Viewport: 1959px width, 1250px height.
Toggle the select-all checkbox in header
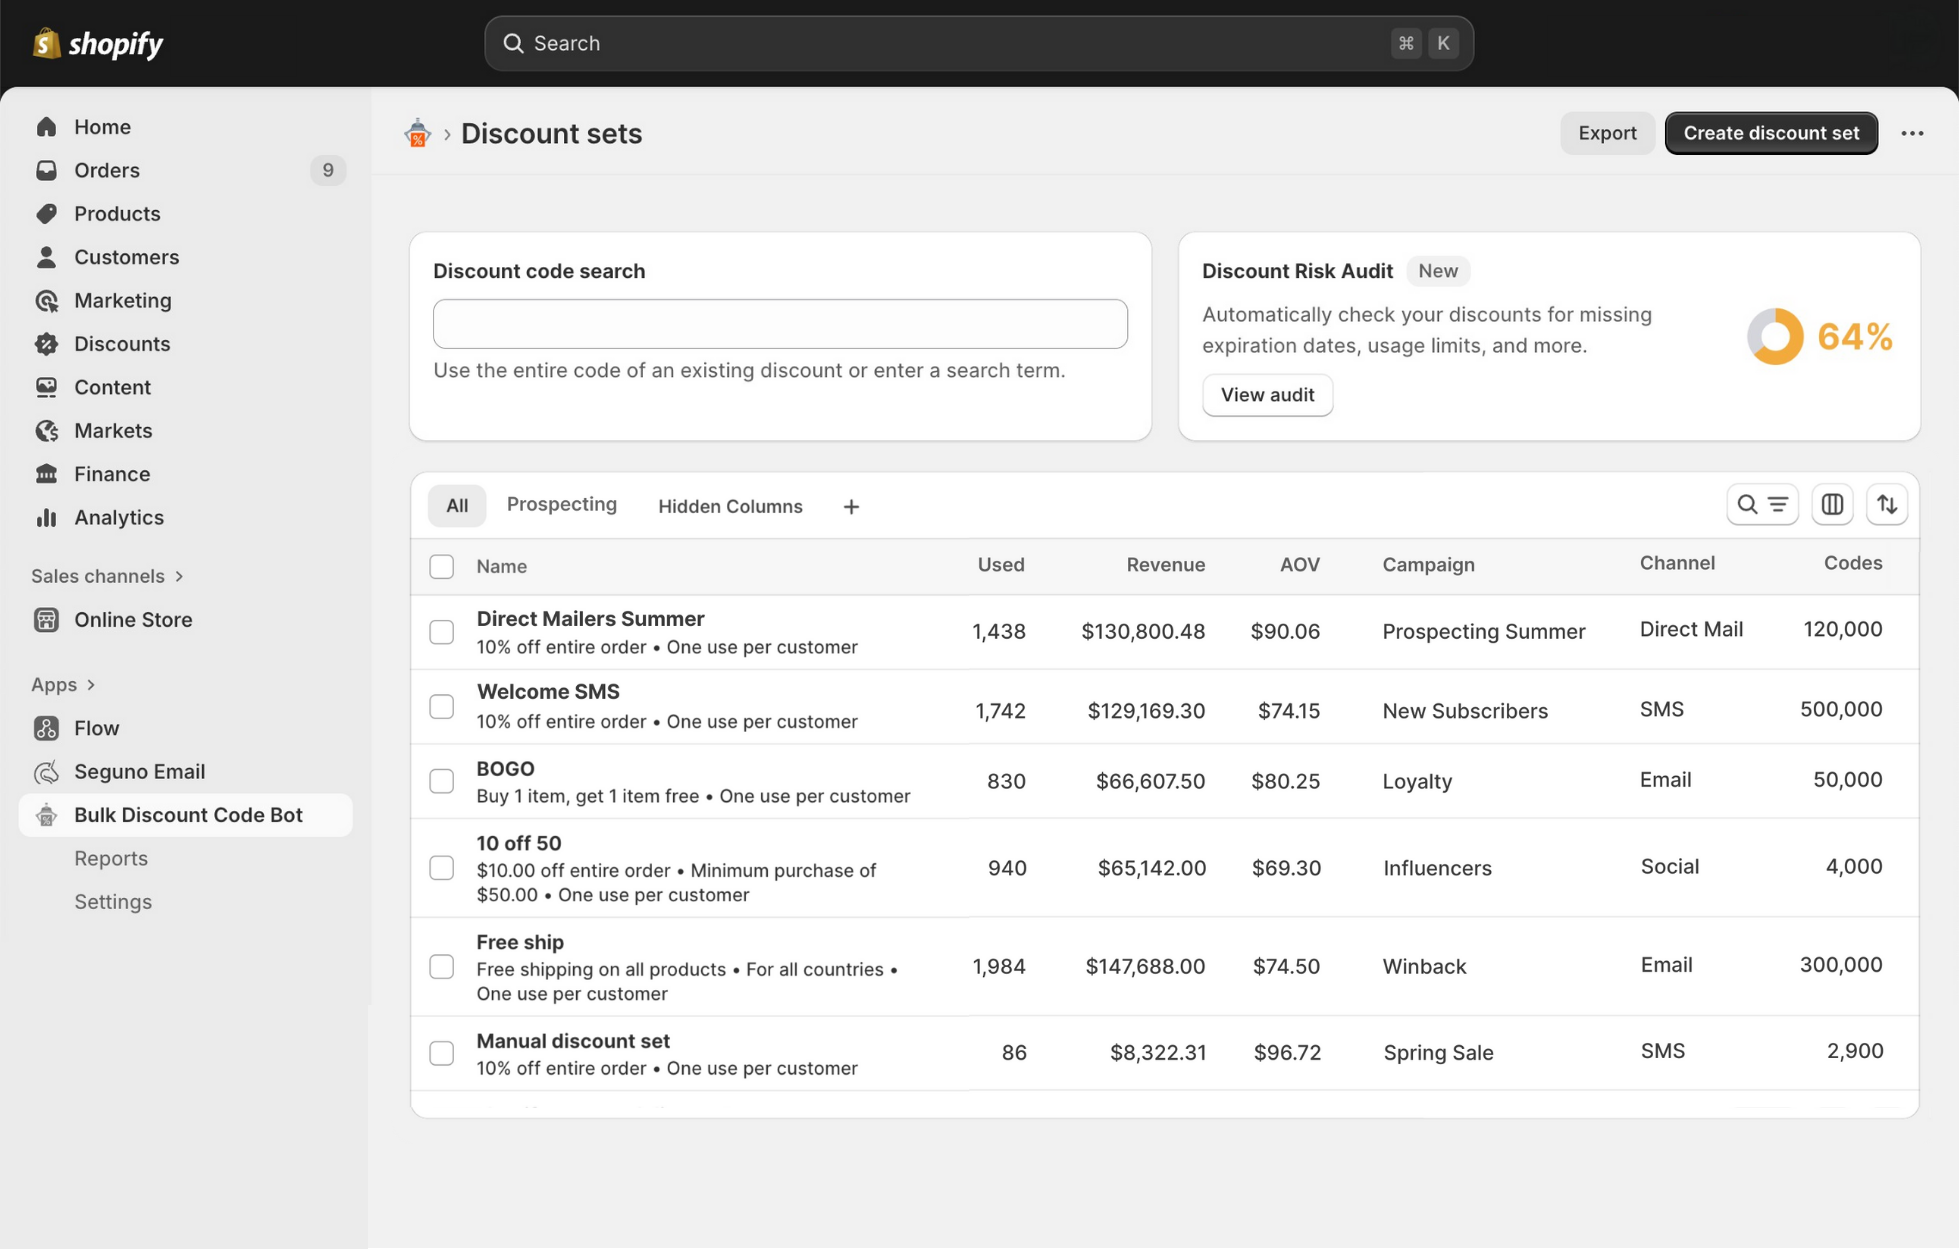(x=441, y=566)
